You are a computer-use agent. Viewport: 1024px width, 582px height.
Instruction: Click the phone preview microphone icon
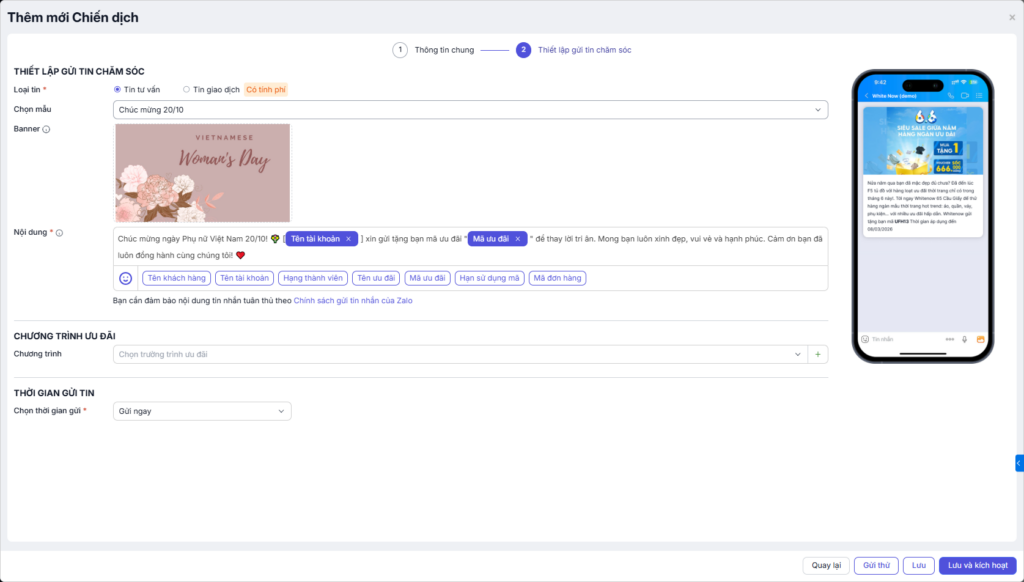point(965,340)
